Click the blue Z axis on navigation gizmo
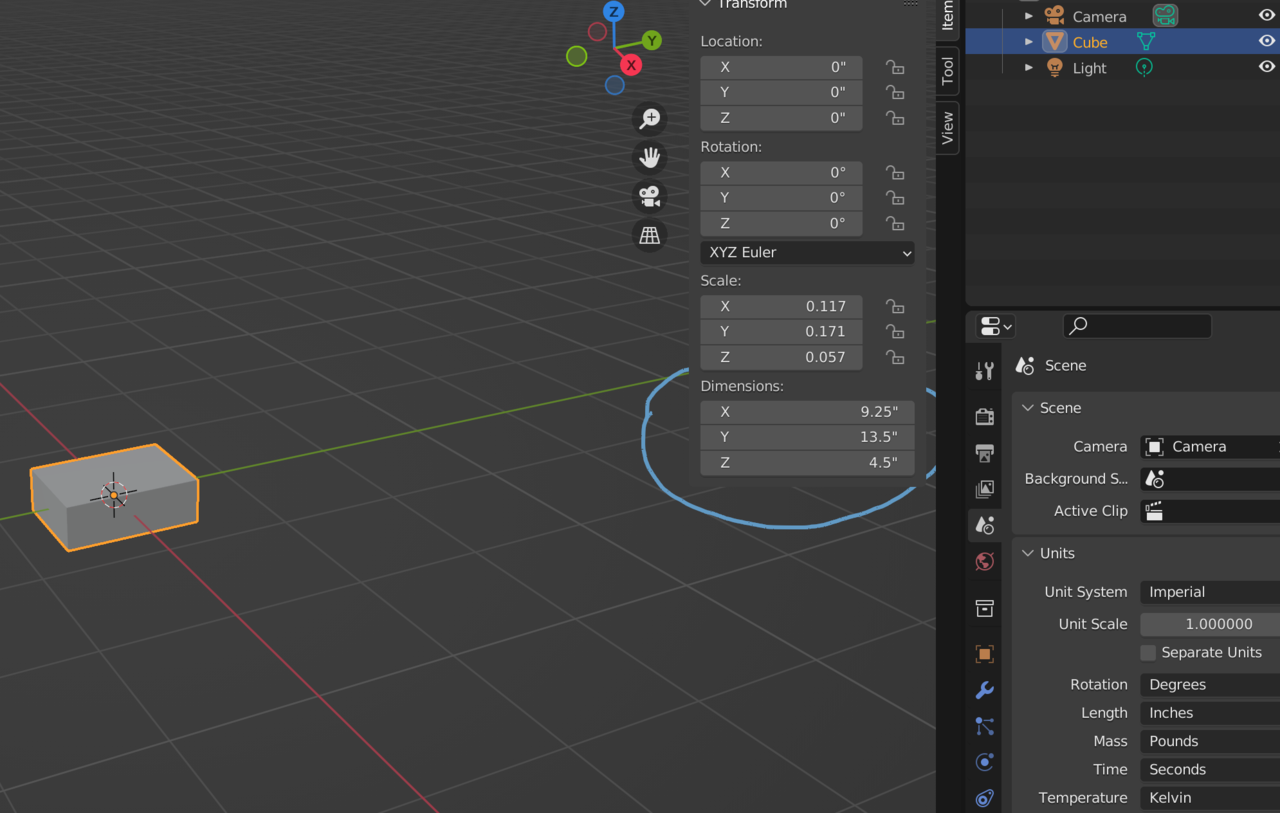 point(614,12)
